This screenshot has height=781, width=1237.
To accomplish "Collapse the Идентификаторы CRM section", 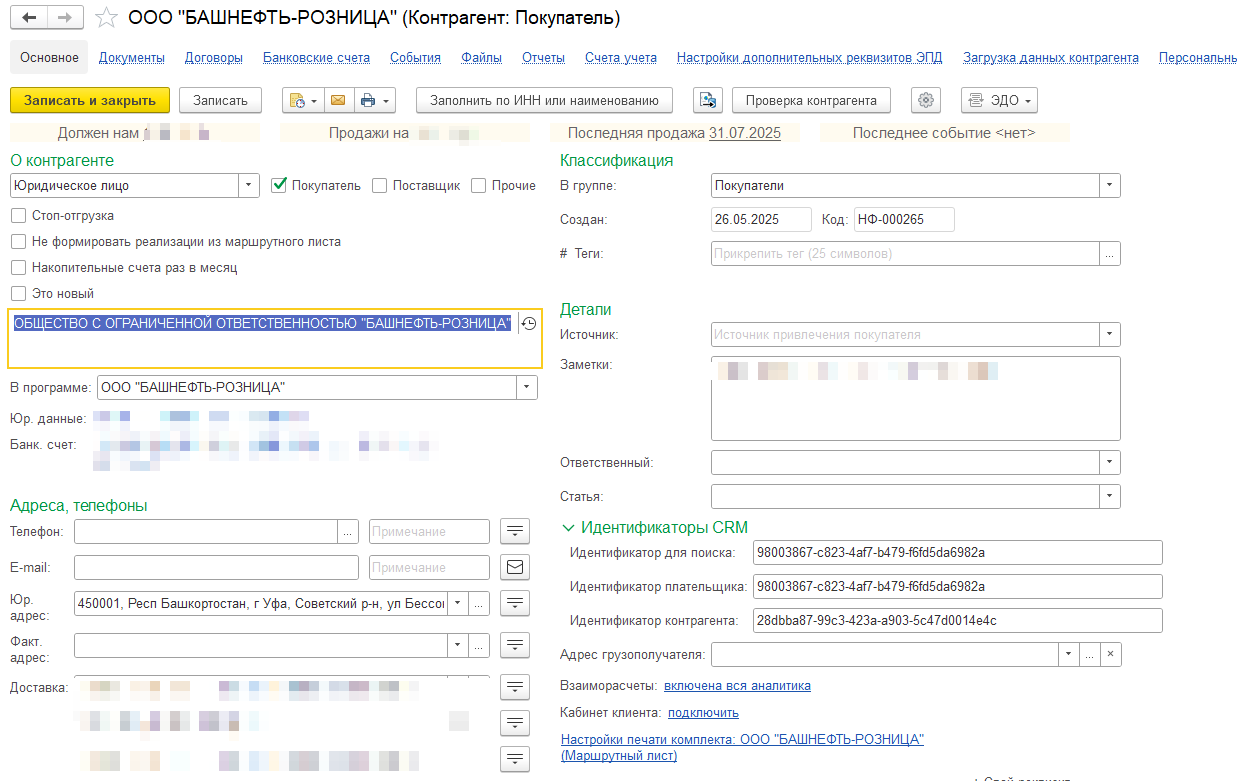I will [x=568, y=527].
